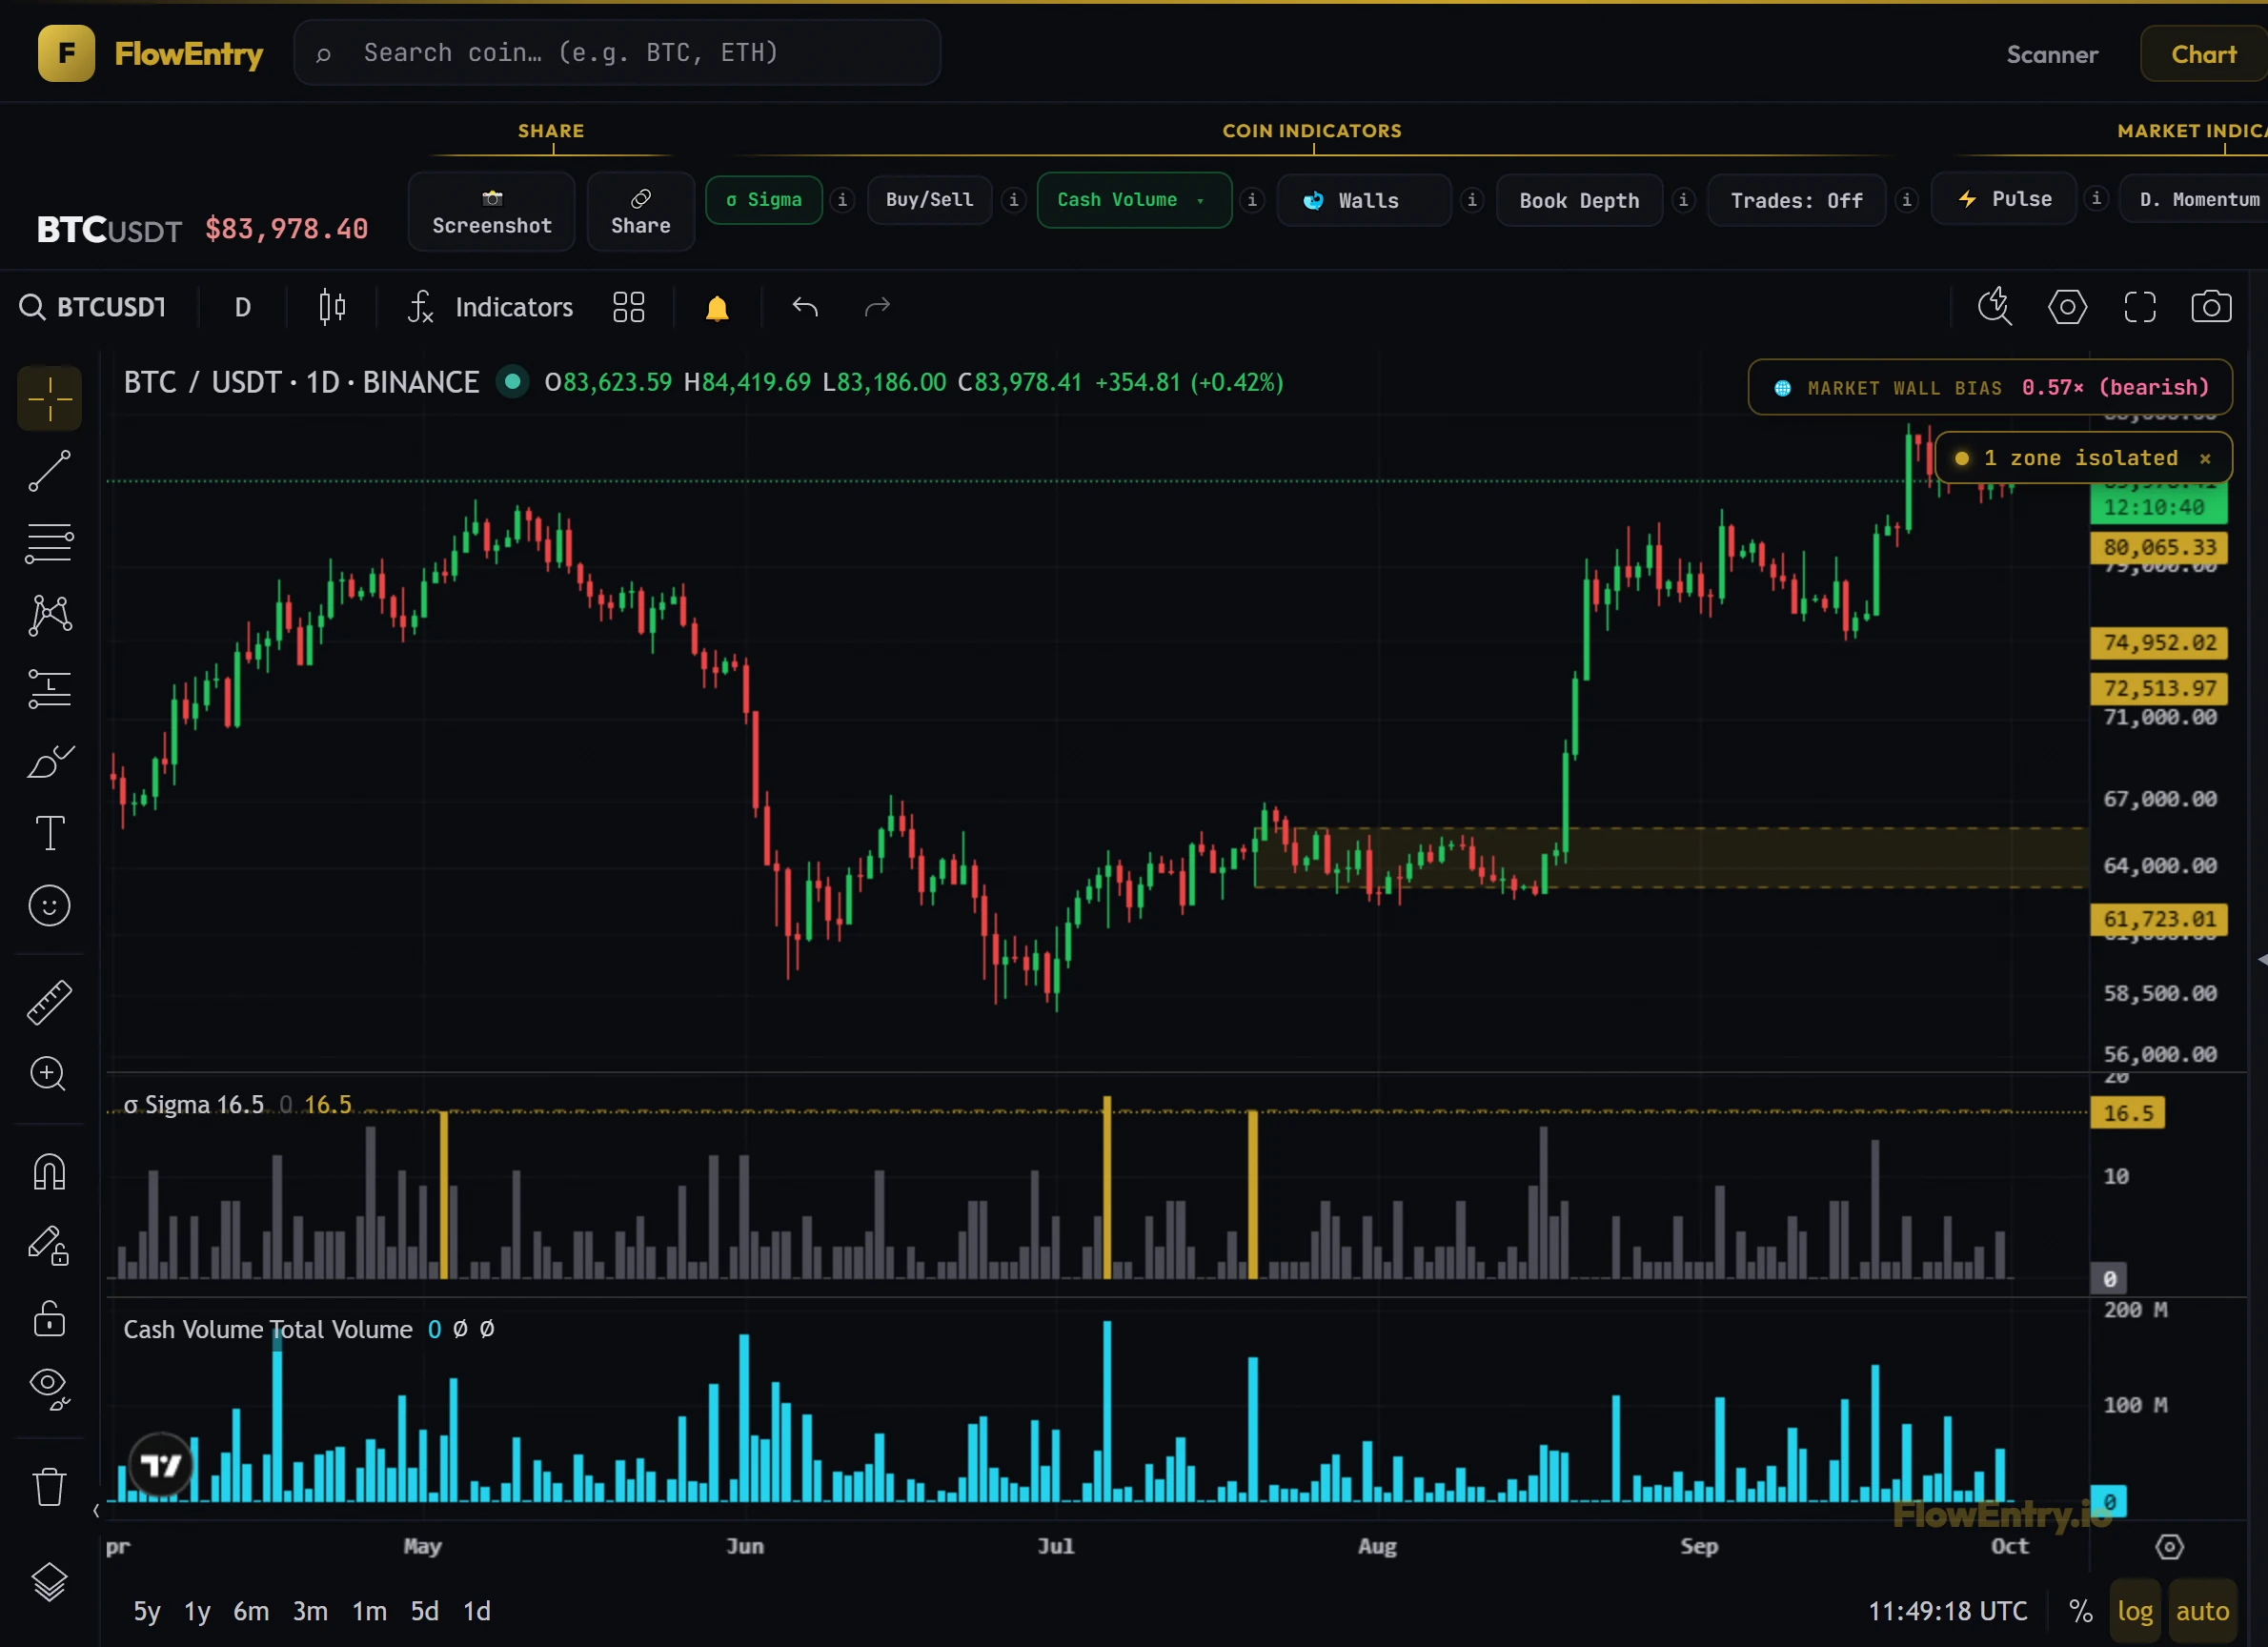Toggle stay in drawing mode
2268x1647 pixels.
point(49,1245)
